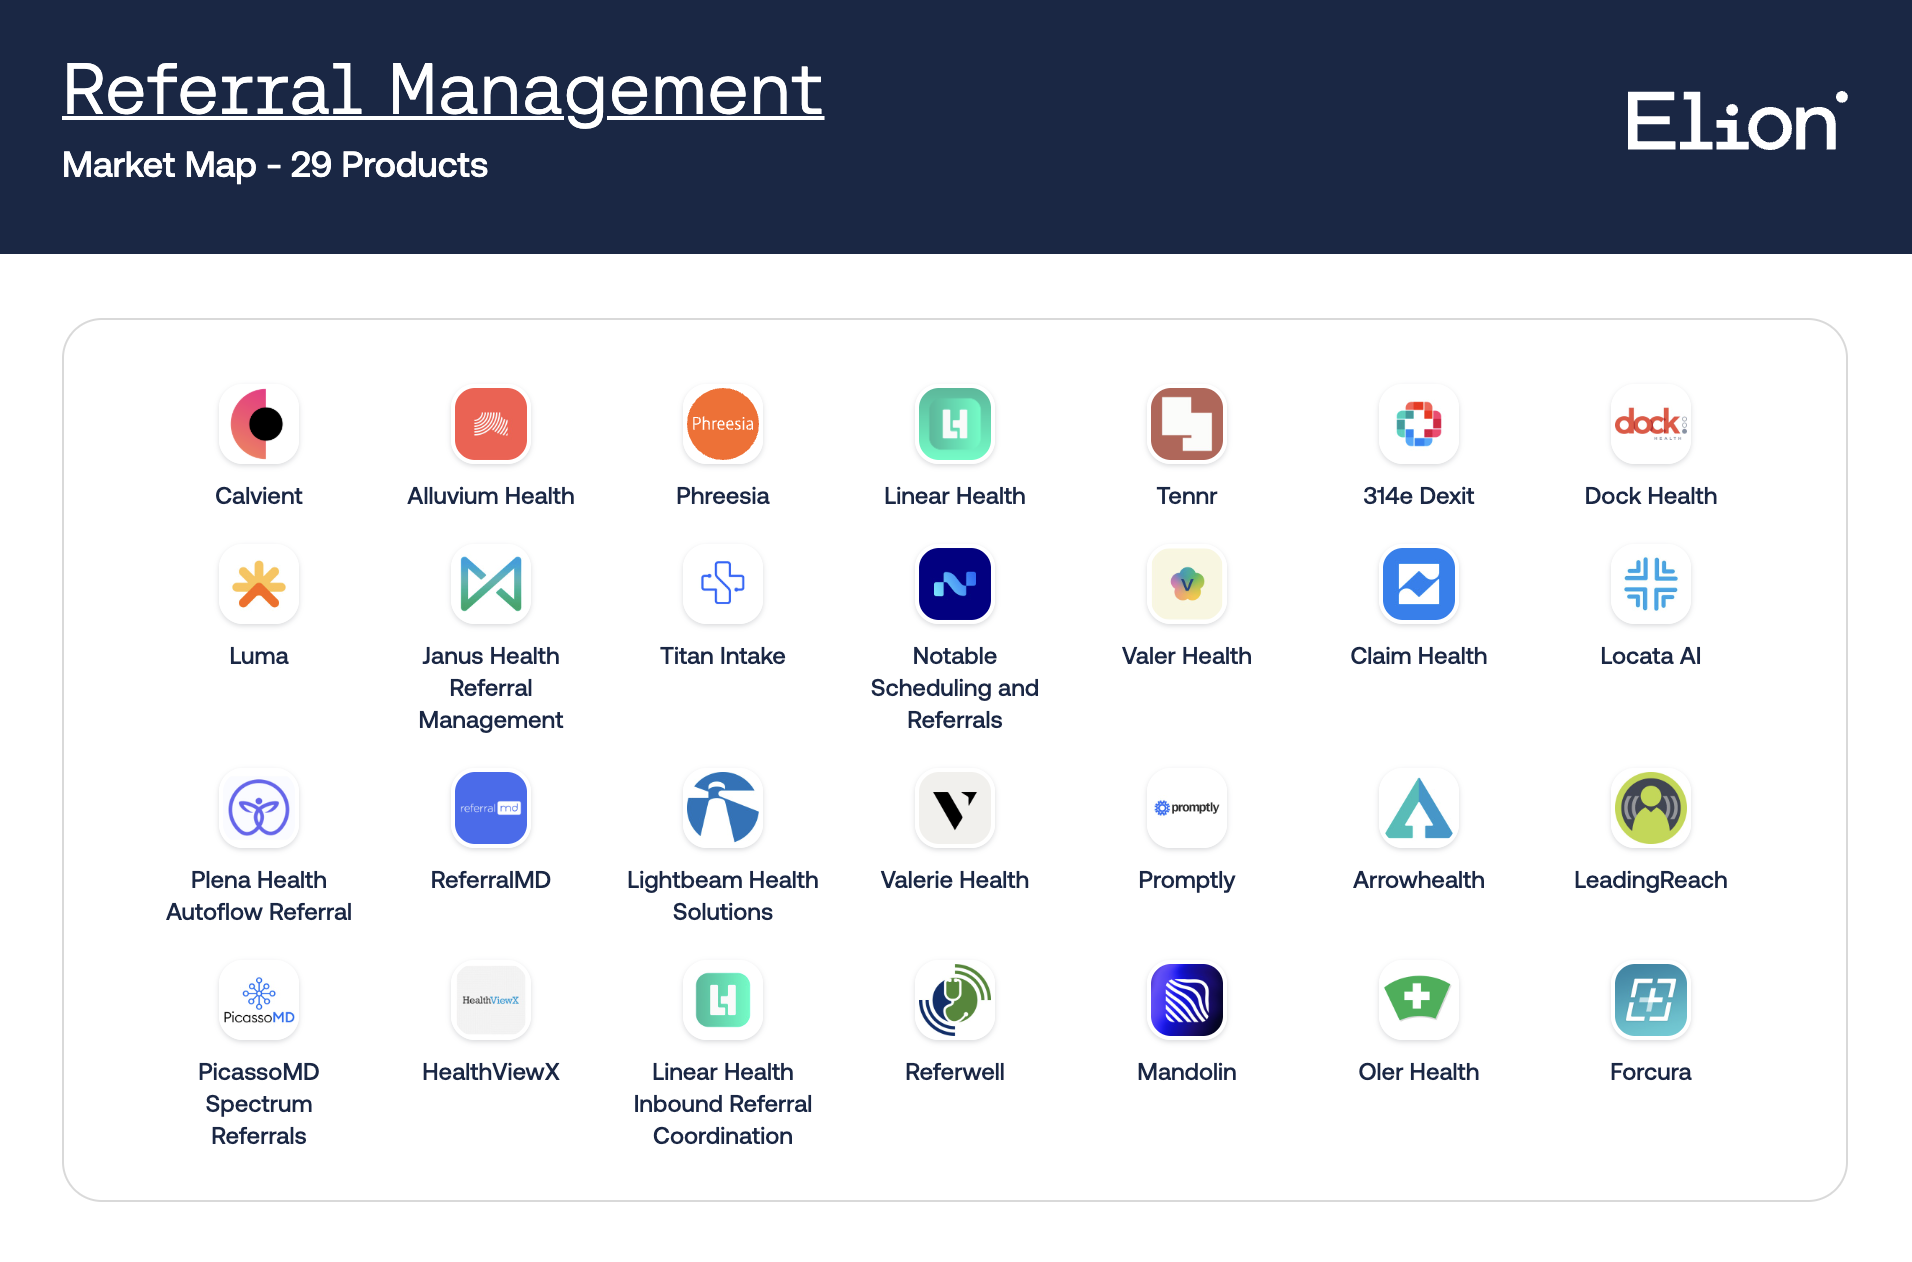Viewport: 1912px width, 1262px height.
Task: Select the Oler Health label text
Action: pyautogui.click(x=1419, y=1072)
